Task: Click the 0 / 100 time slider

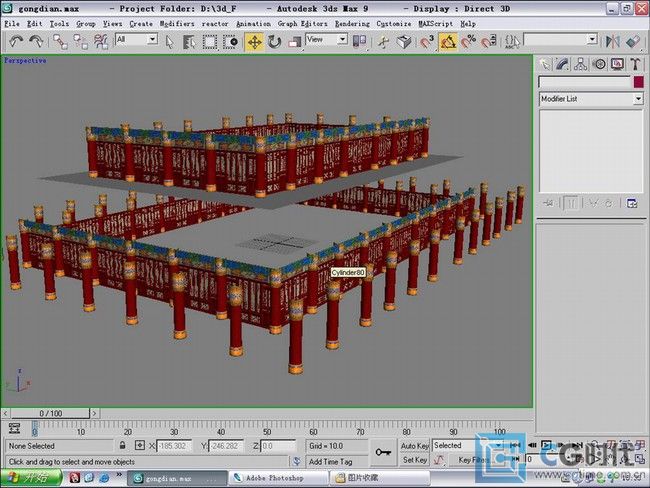Action: click(x=50, y=413)
